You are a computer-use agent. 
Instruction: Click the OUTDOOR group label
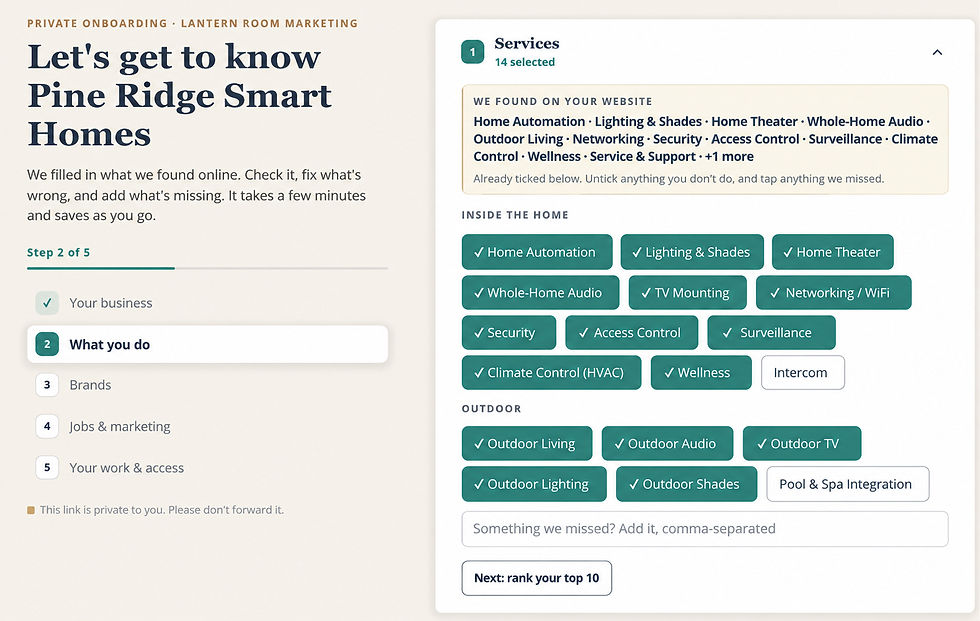tap(491, 409)
